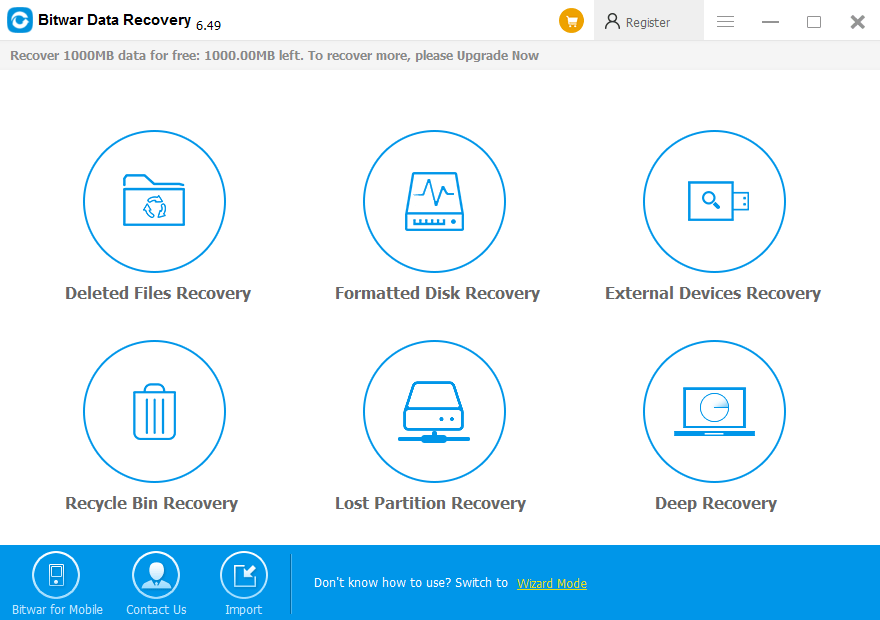
Task: Open Deleted Files Recovery folder icon
Action: click(x=154, y=201)
